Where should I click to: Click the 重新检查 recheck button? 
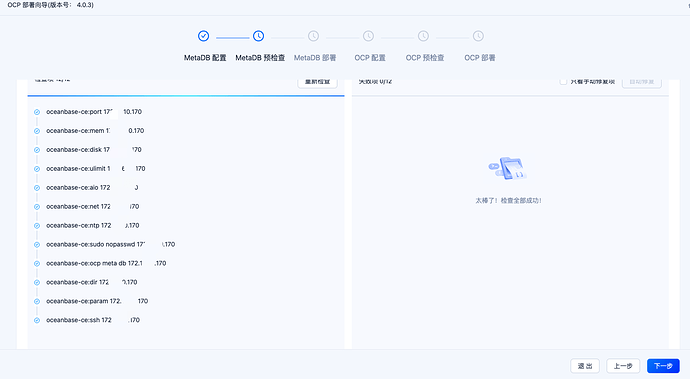317,82
